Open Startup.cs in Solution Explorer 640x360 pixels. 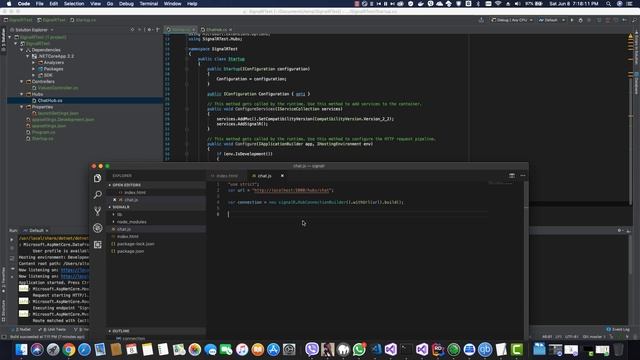point(42,139)
